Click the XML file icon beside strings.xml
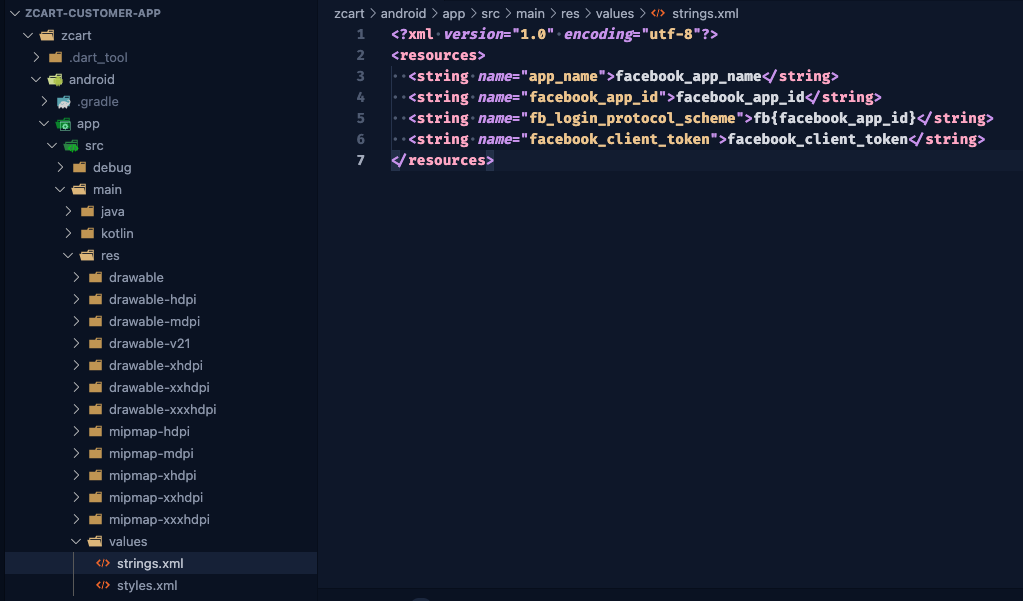 click(102, 564)
